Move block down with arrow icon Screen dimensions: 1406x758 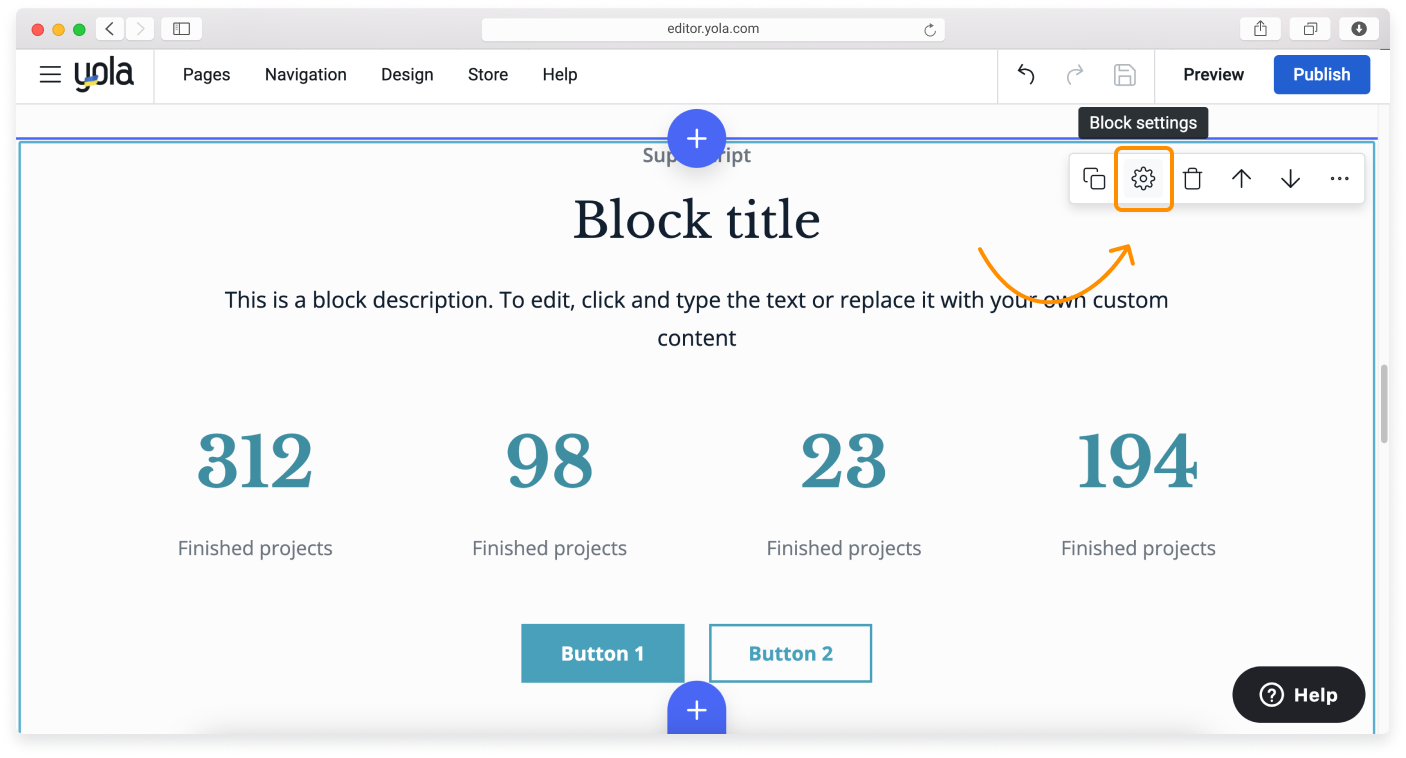(x=1290, y=179)
